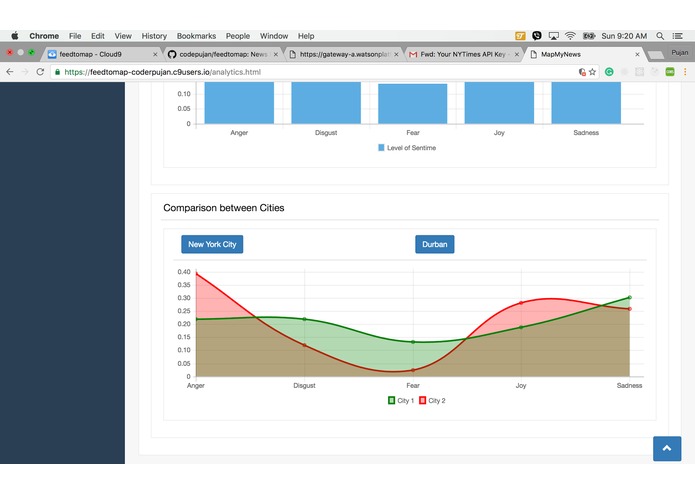695x494 pixels.
Task: Toggle City 1 green legend swatch
Action: [x=391, y=401]
